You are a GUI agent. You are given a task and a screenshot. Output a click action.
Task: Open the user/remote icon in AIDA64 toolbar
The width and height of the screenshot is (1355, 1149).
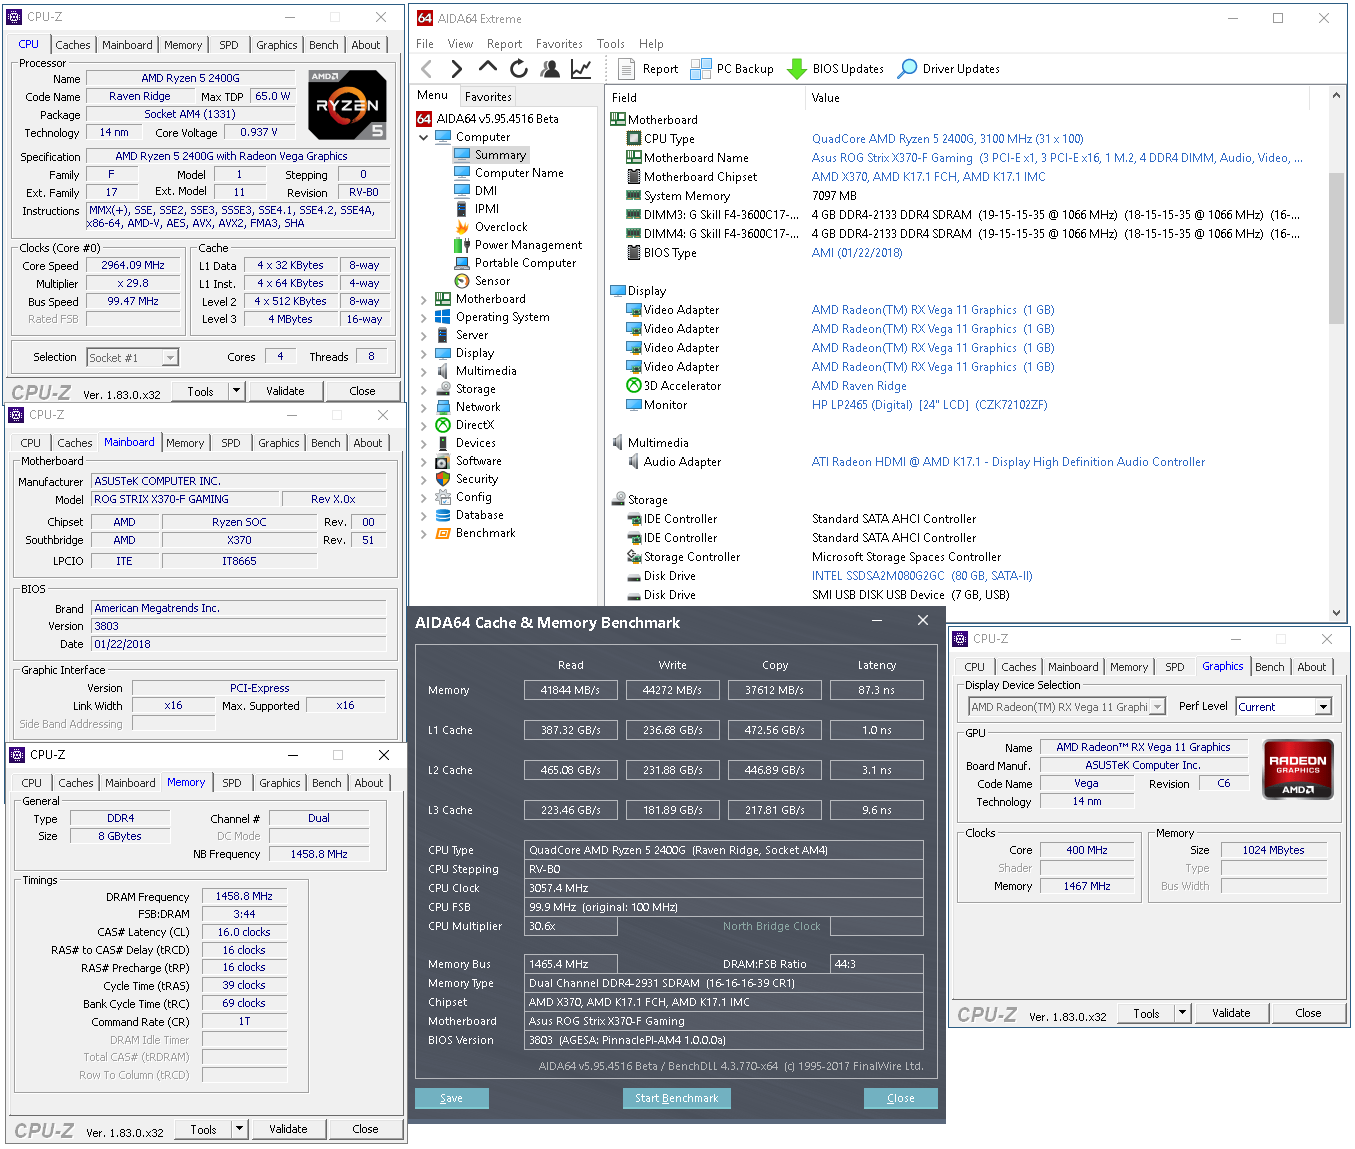tap(550, 69)
